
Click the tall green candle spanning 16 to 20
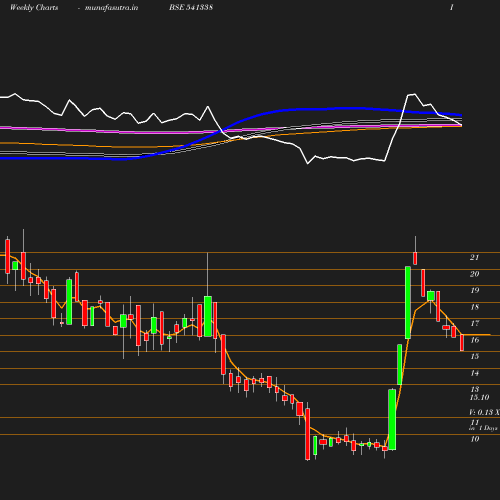click(408, 302)
